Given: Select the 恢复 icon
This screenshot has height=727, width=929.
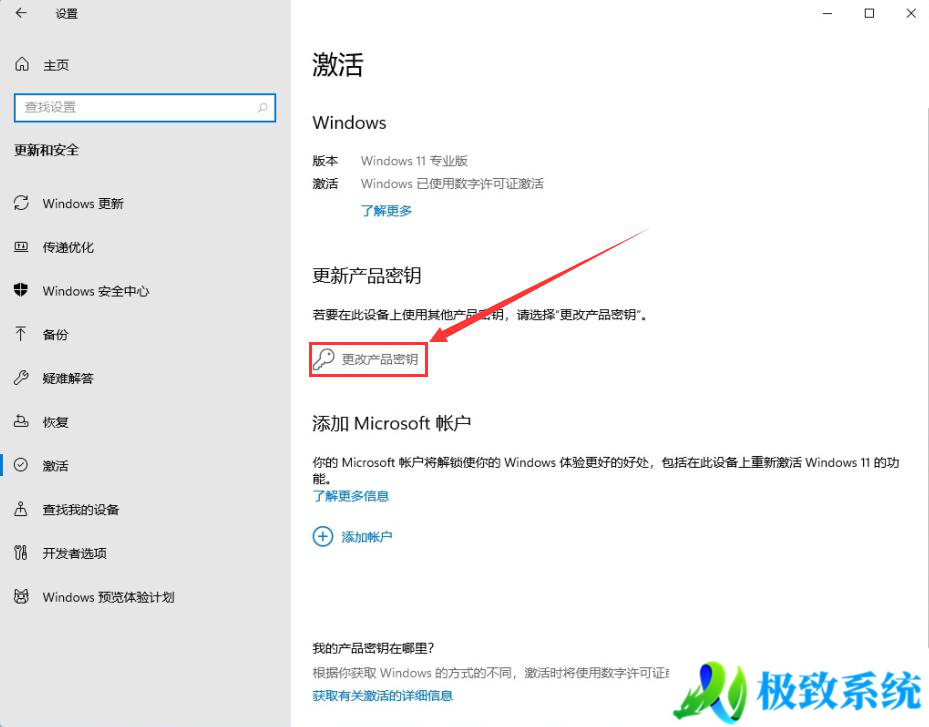Looking at the screenshot, I should 21,421.
